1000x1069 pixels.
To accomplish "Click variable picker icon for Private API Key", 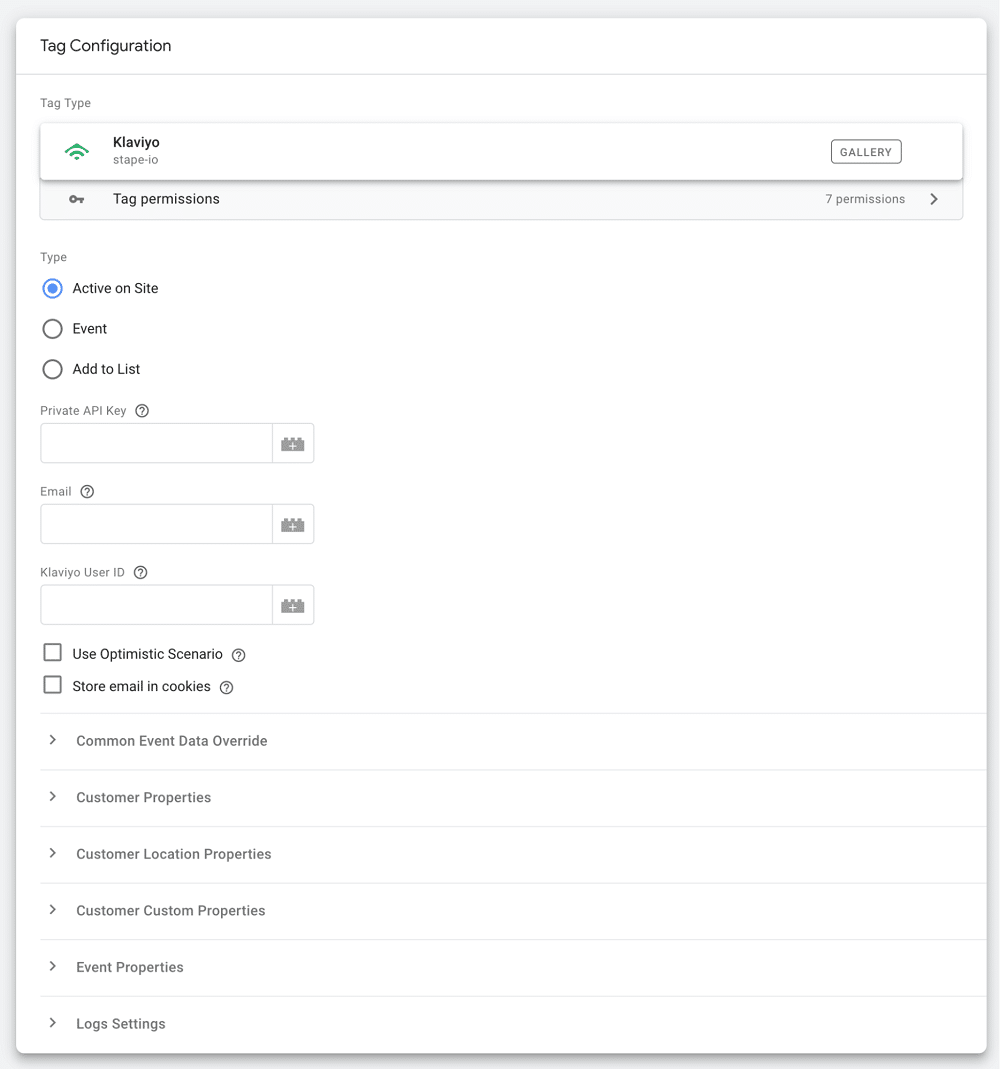I will pyautogui.click(x=293, y=443).
